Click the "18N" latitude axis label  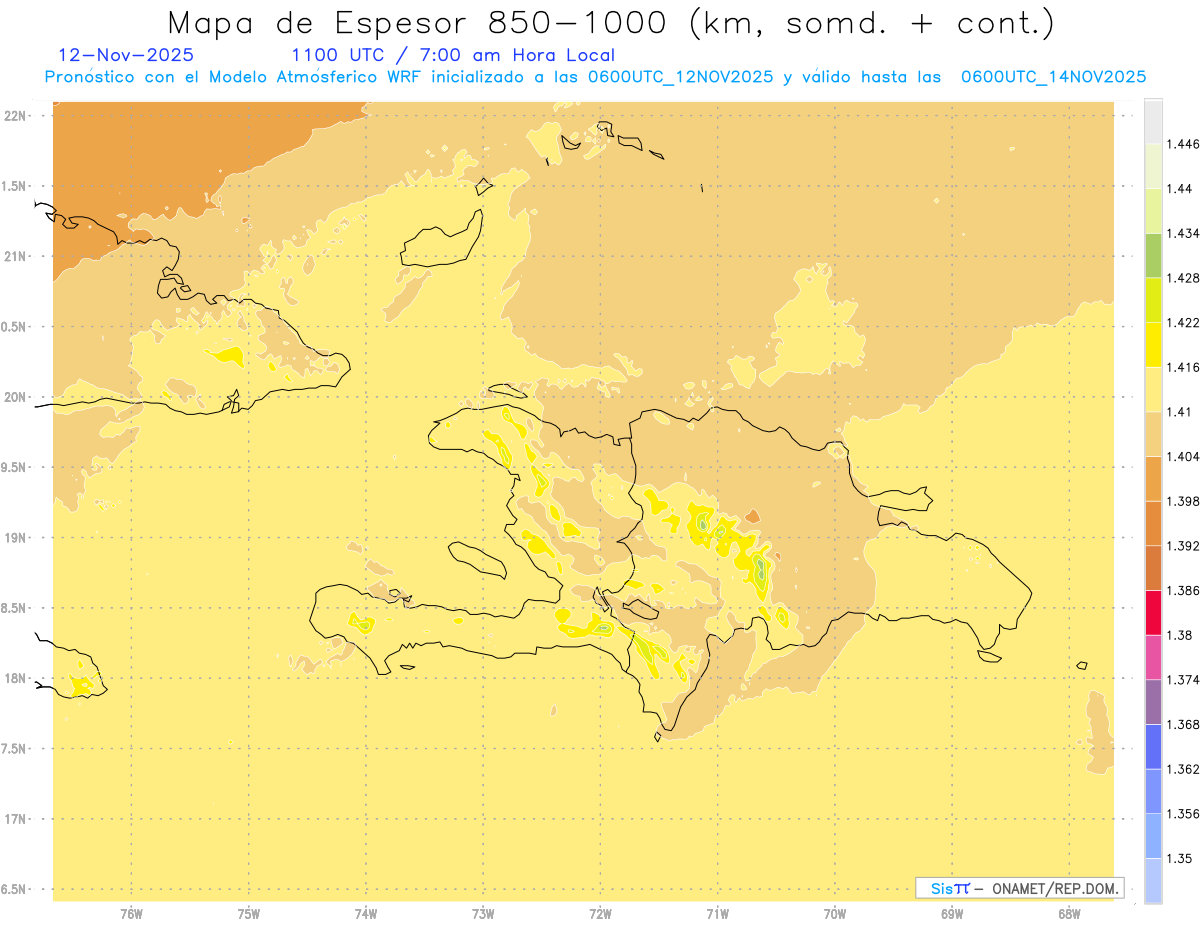tap(17, 678)
